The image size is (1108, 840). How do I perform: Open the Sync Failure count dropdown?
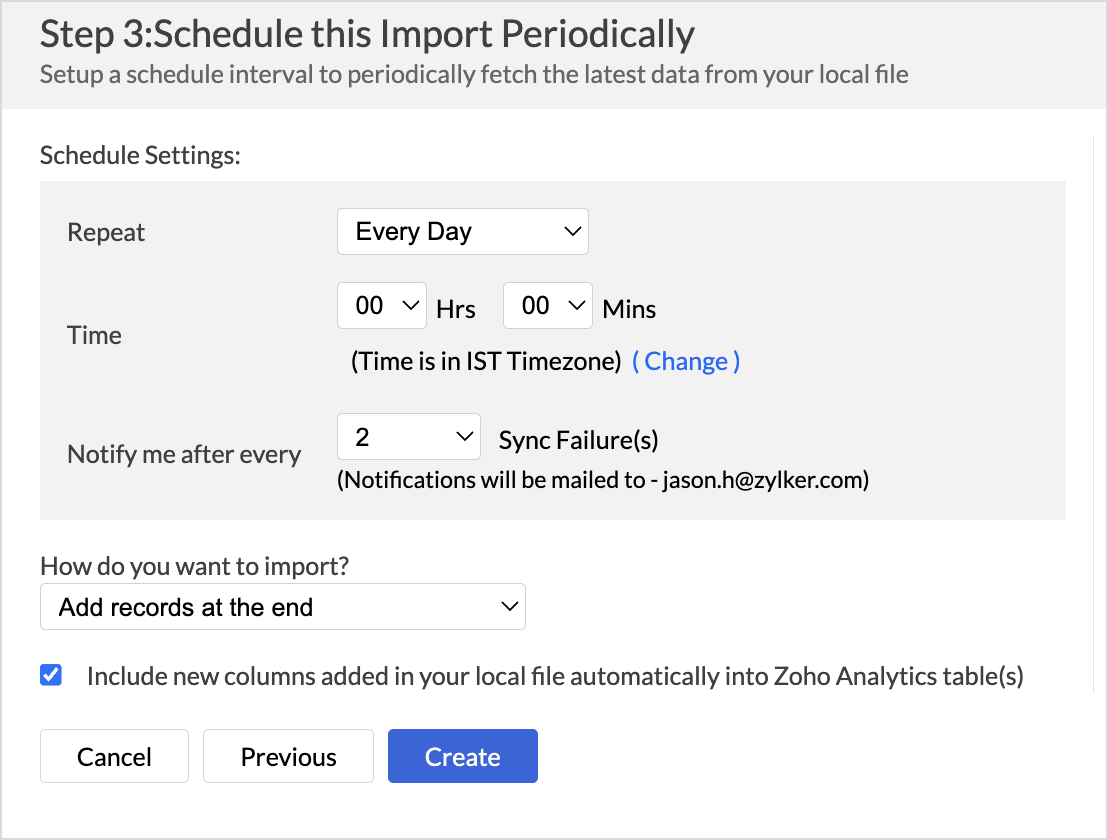pos(408,438)
